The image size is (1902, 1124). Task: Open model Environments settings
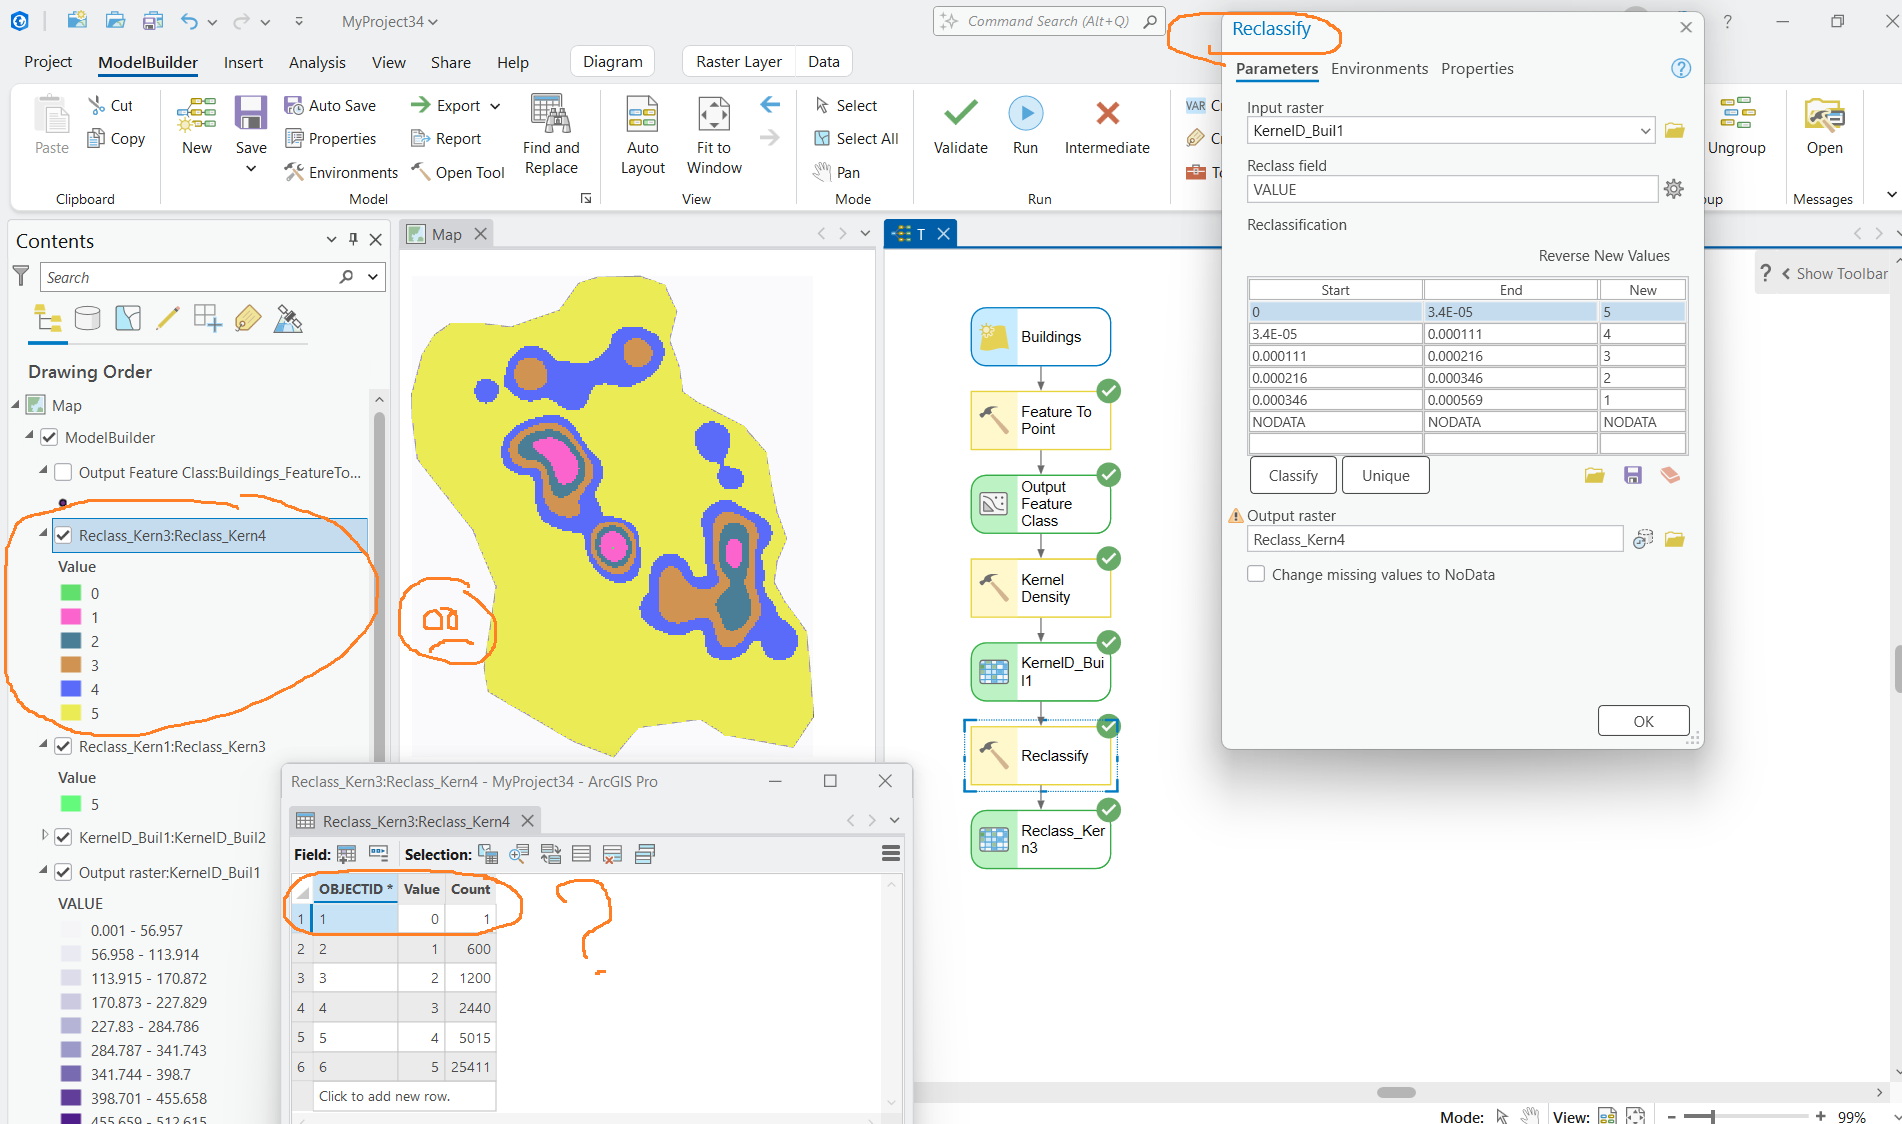point(341,172)
